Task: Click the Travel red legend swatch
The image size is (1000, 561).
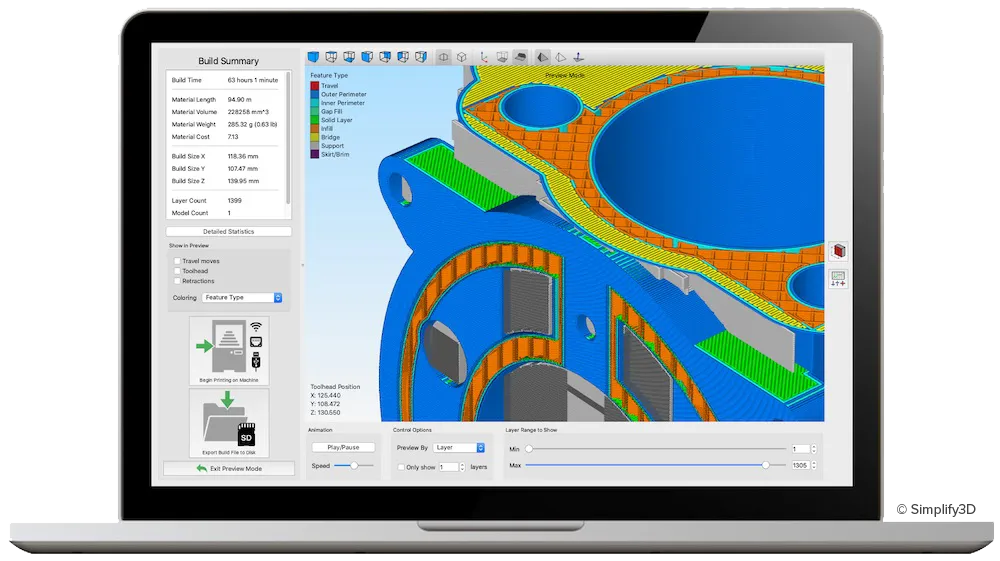Action: pos(314,85)
